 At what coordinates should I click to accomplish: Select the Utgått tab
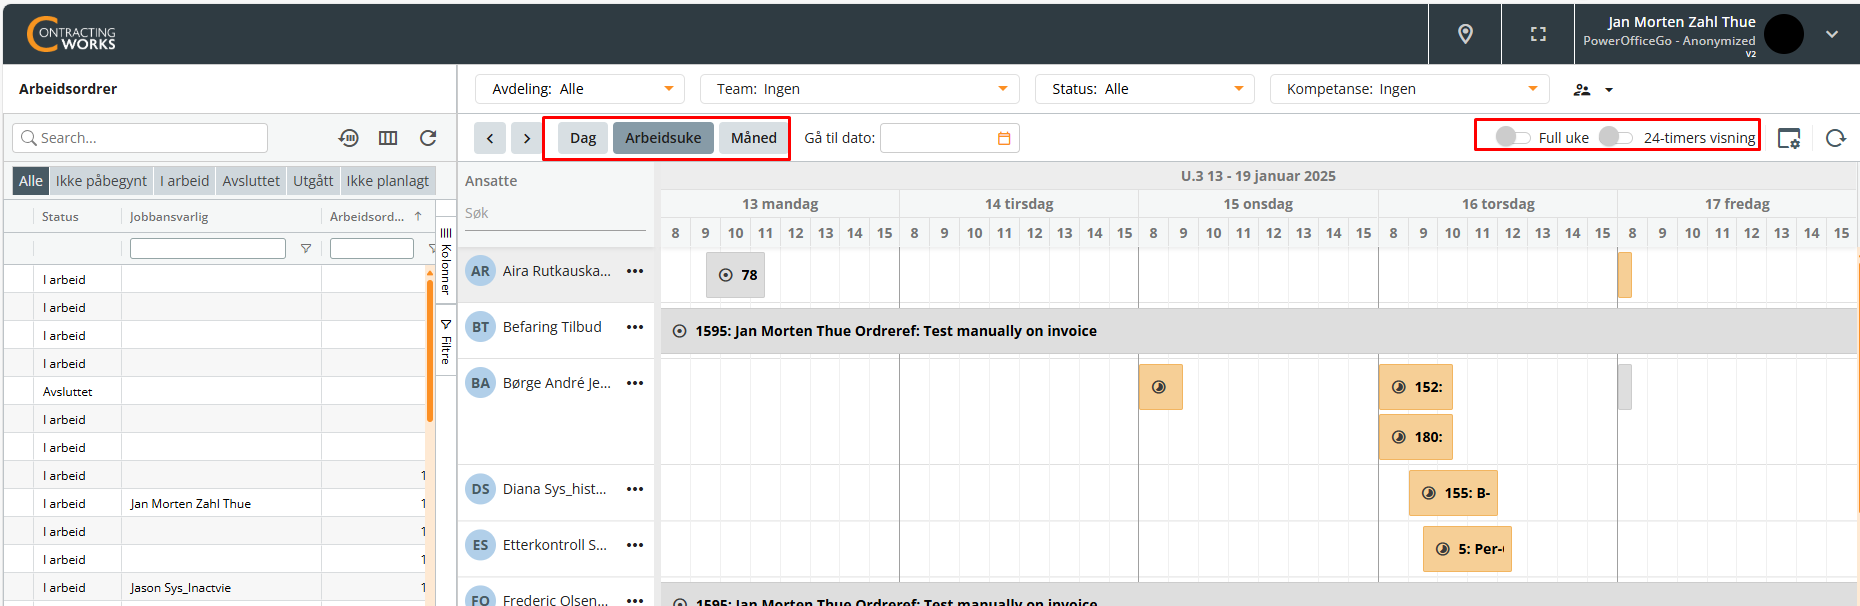[x=313, y=181]
